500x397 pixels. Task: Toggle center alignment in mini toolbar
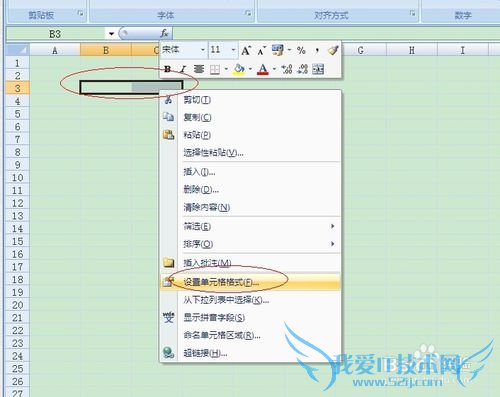click(x=199, y=69)
